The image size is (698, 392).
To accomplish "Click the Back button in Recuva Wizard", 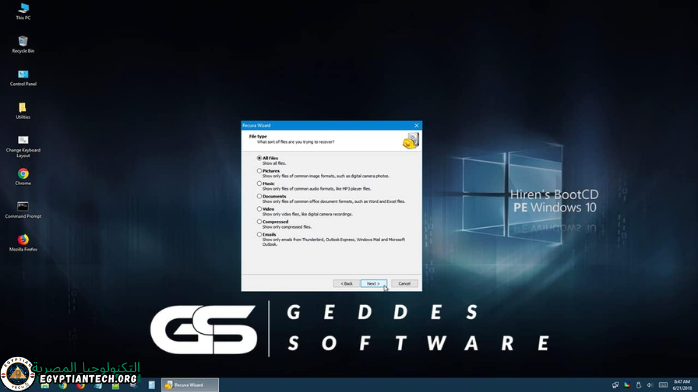I will (346, 283).
